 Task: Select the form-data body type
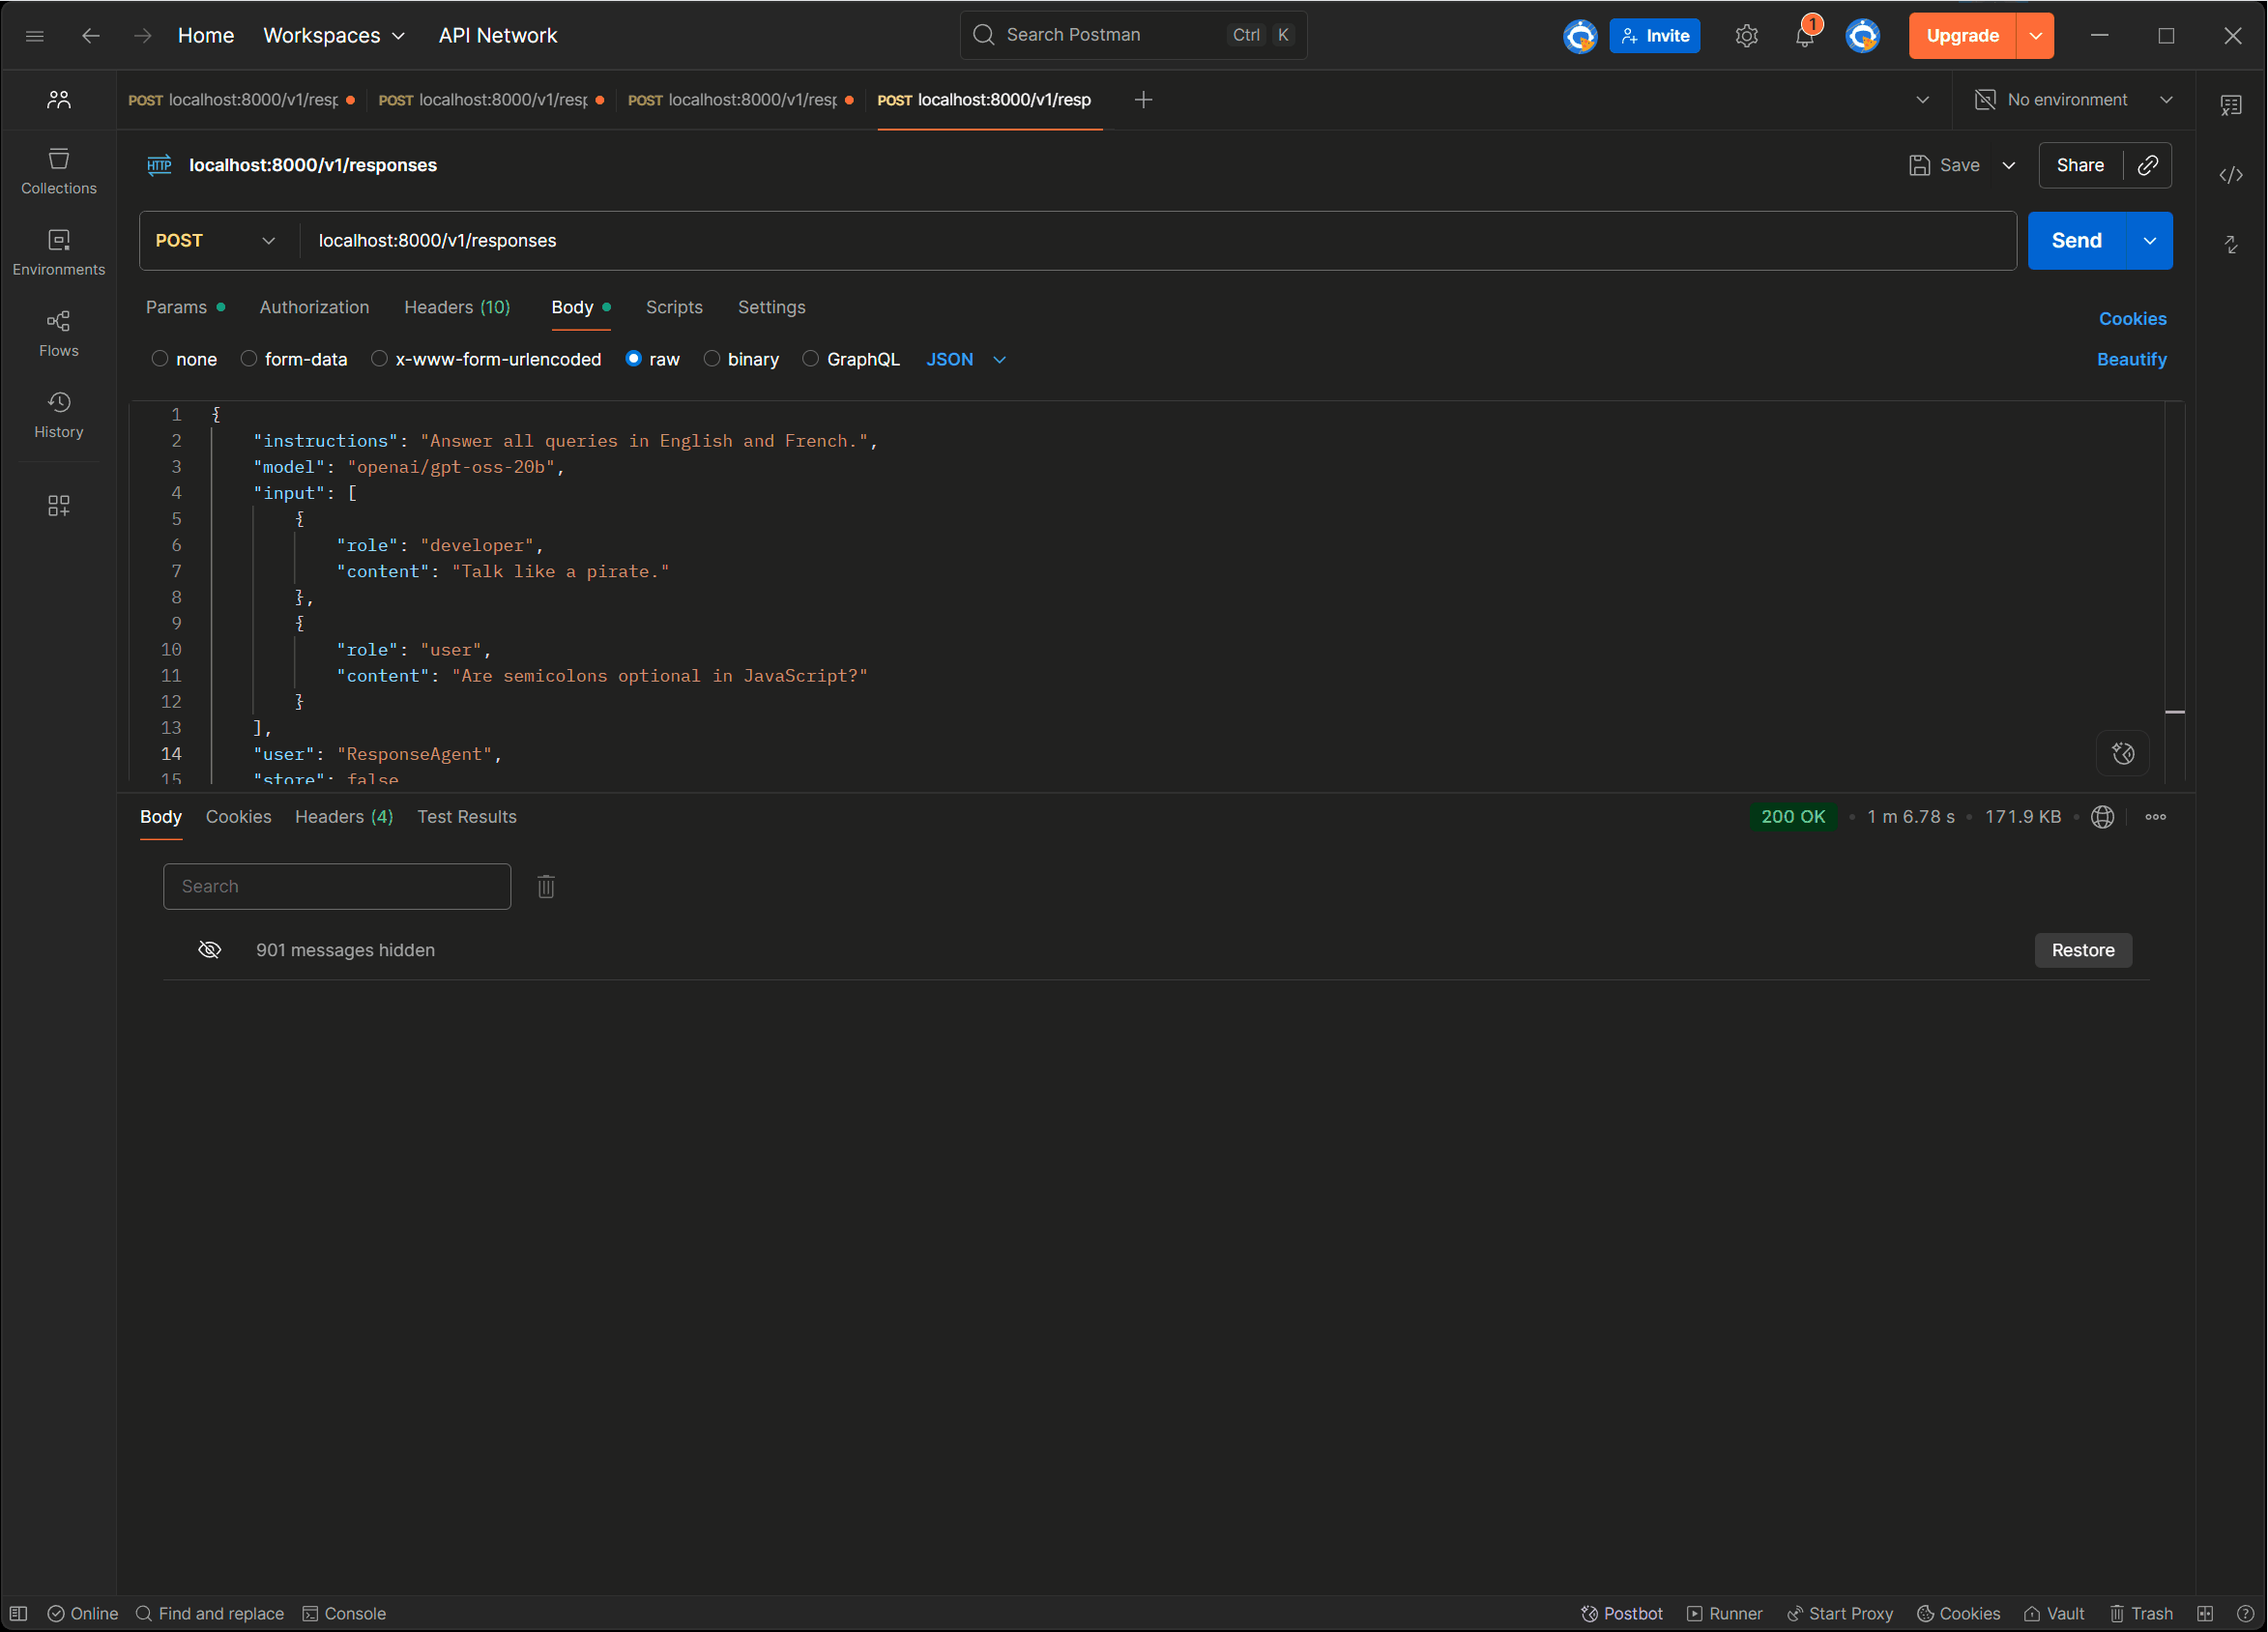click(x=249, y=359)
